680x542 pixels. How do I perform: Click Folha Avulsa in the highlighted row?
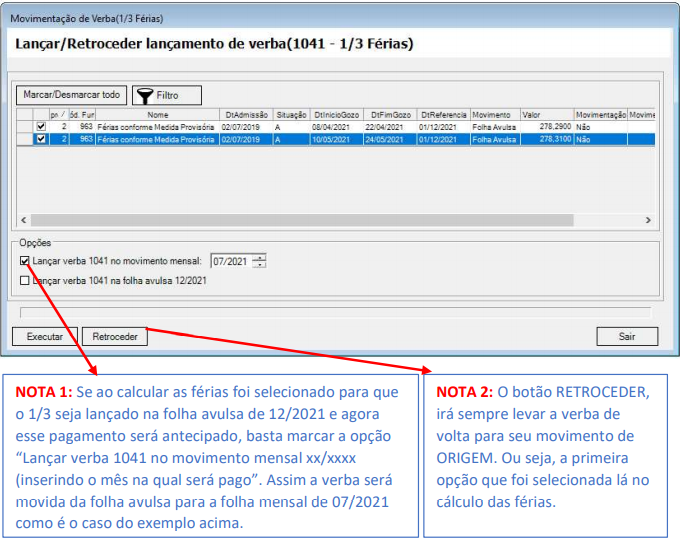pyautogui.click(x=495, y=139)
